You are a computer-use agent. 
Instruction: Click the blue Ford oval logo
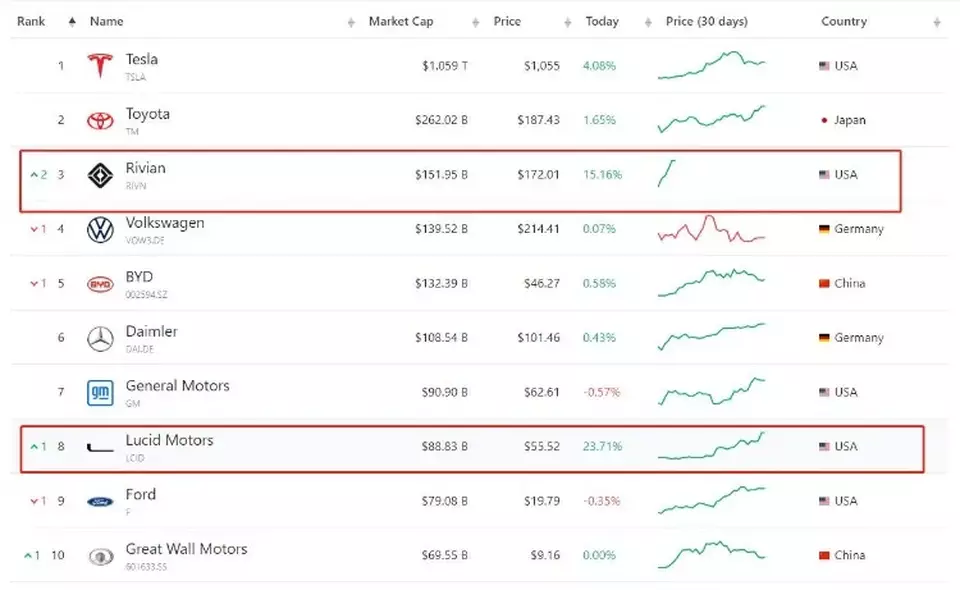[100, 502]
